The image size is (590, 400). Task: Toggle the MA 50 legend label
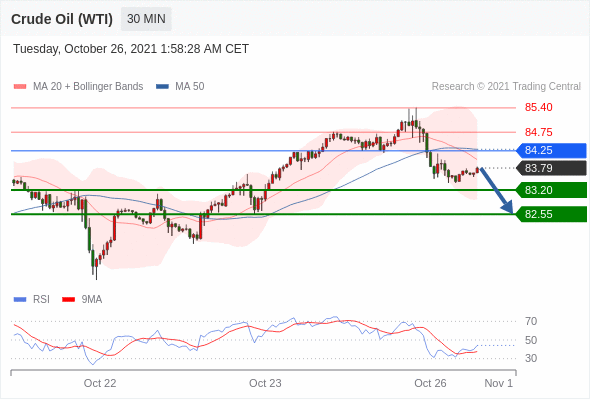coord(190,87)
